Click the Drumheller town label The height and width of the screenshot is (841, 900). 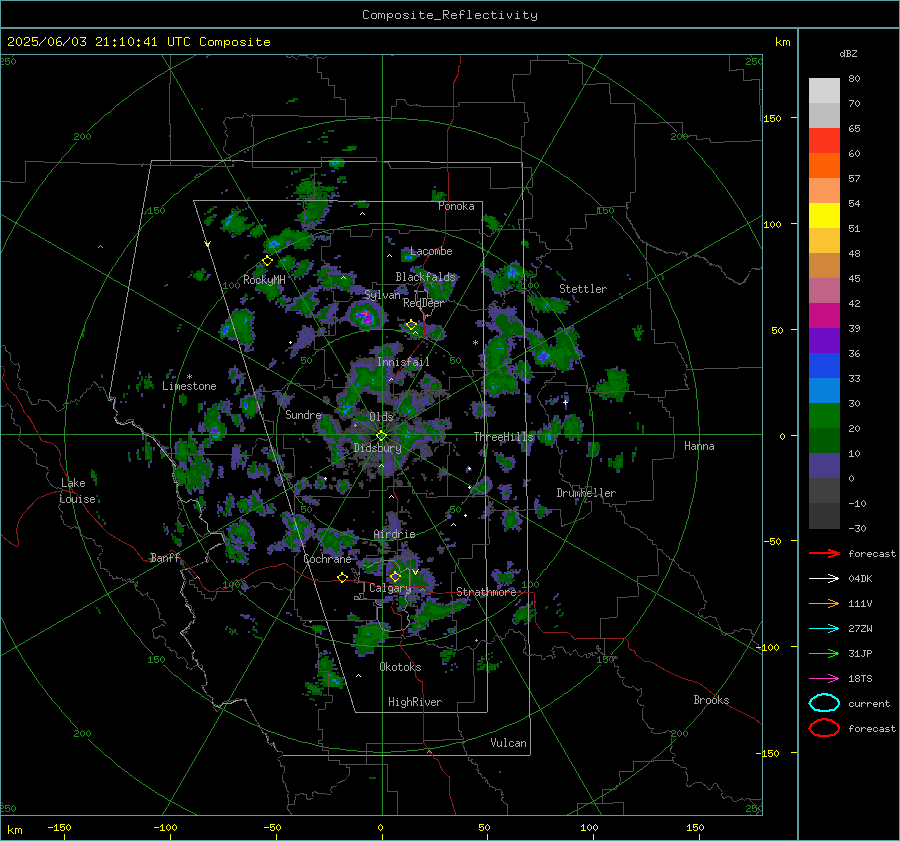(586, 493)
